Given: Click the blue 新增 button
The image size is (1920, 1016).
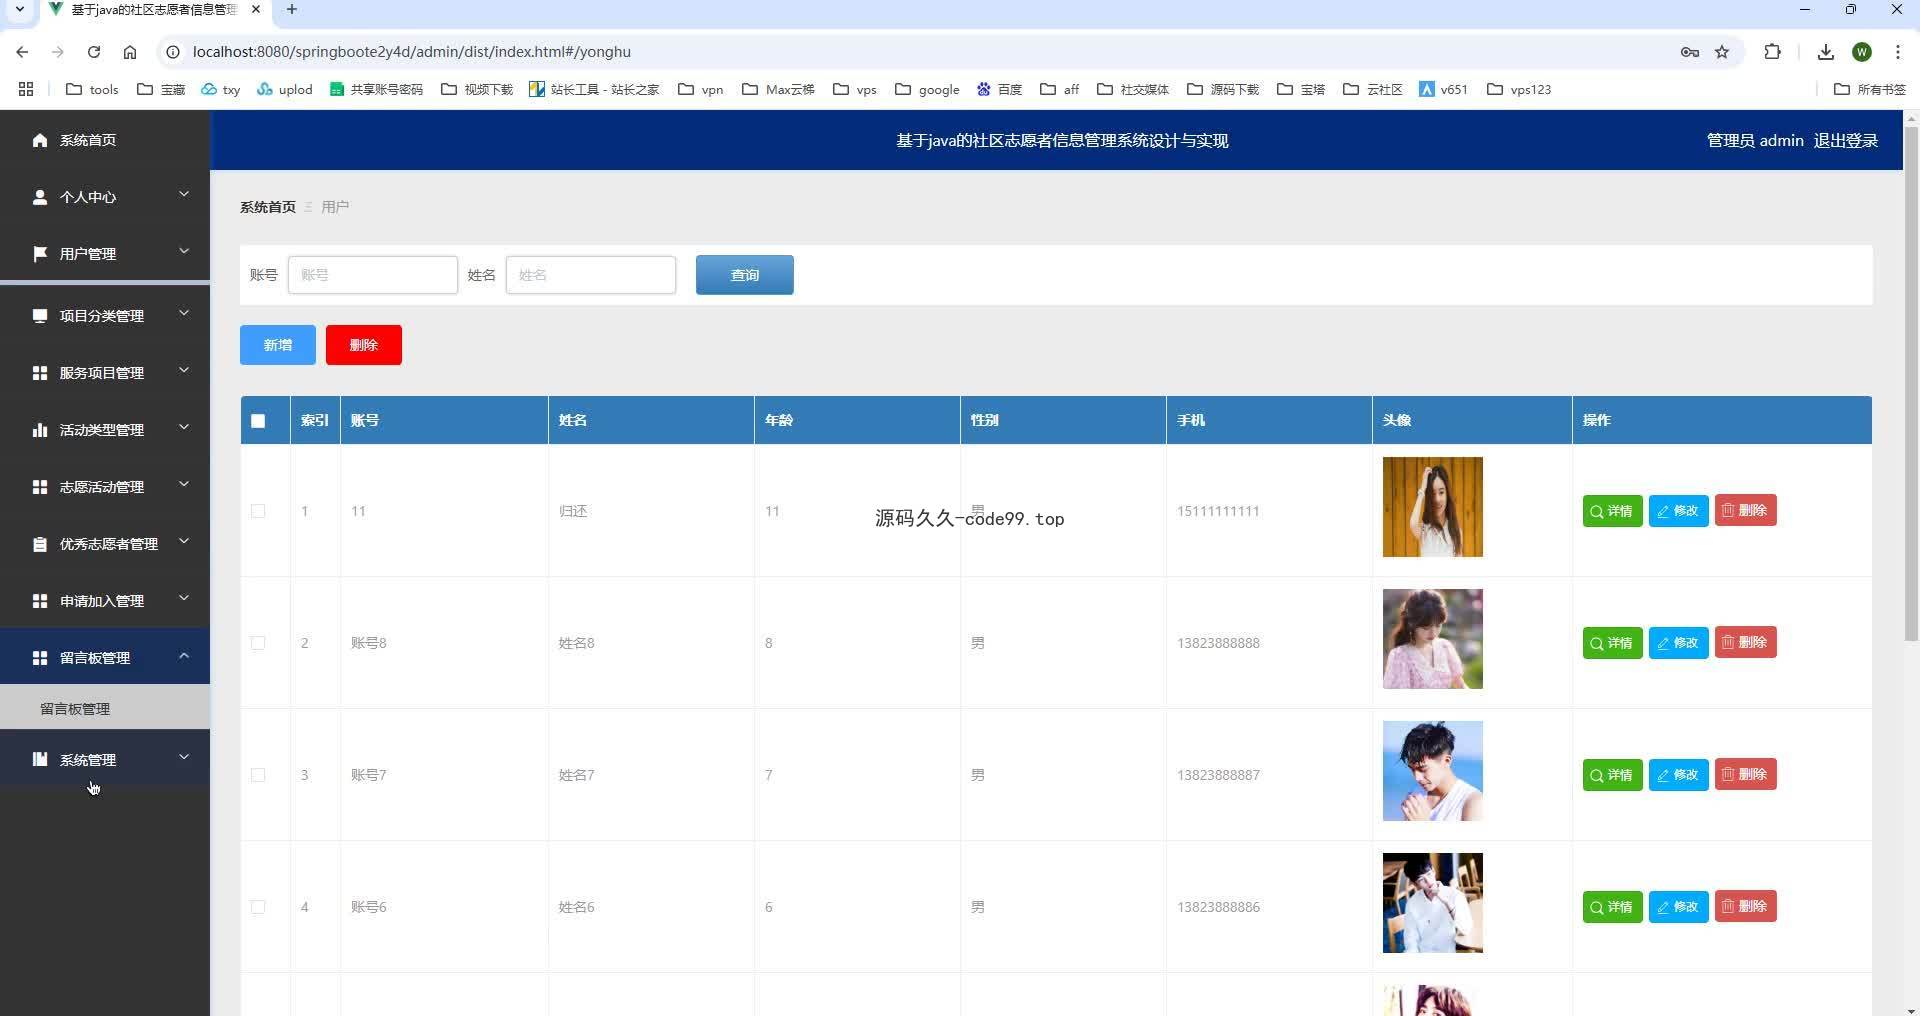Looking at the screenshot, I should (278, 345).
